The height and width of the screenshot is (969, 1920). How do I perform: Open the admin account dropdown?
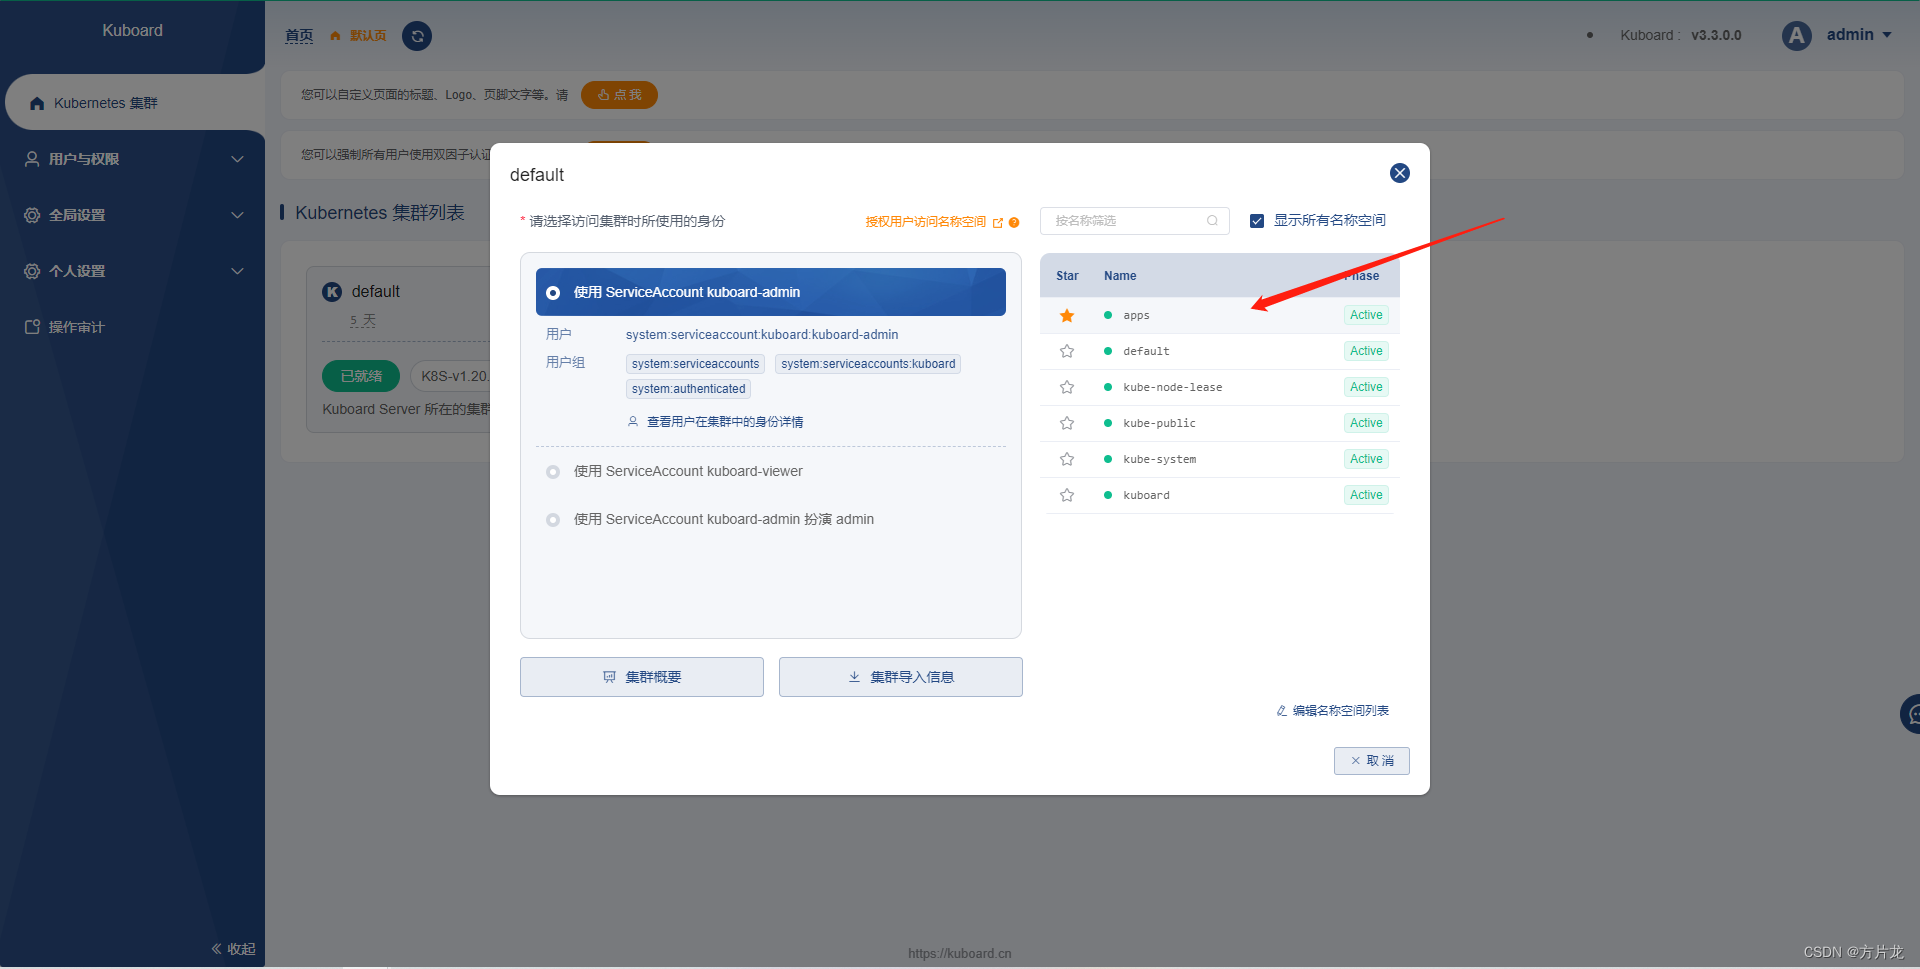(x=1852, y=34)
